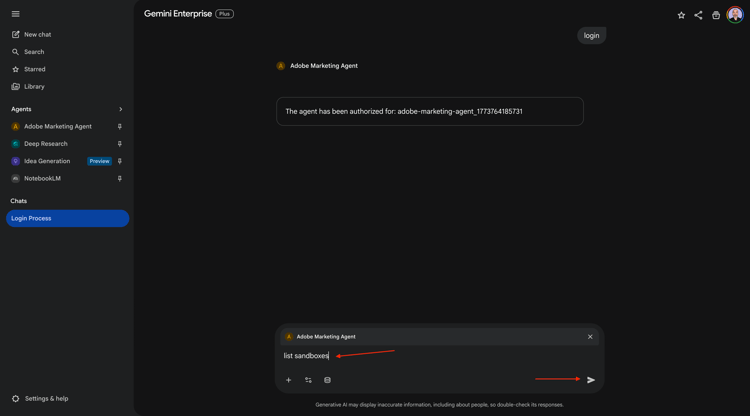Open the hamburger main menu
Image resolution: width=750 pixels, height=416 pixels.
click(16, 14)
